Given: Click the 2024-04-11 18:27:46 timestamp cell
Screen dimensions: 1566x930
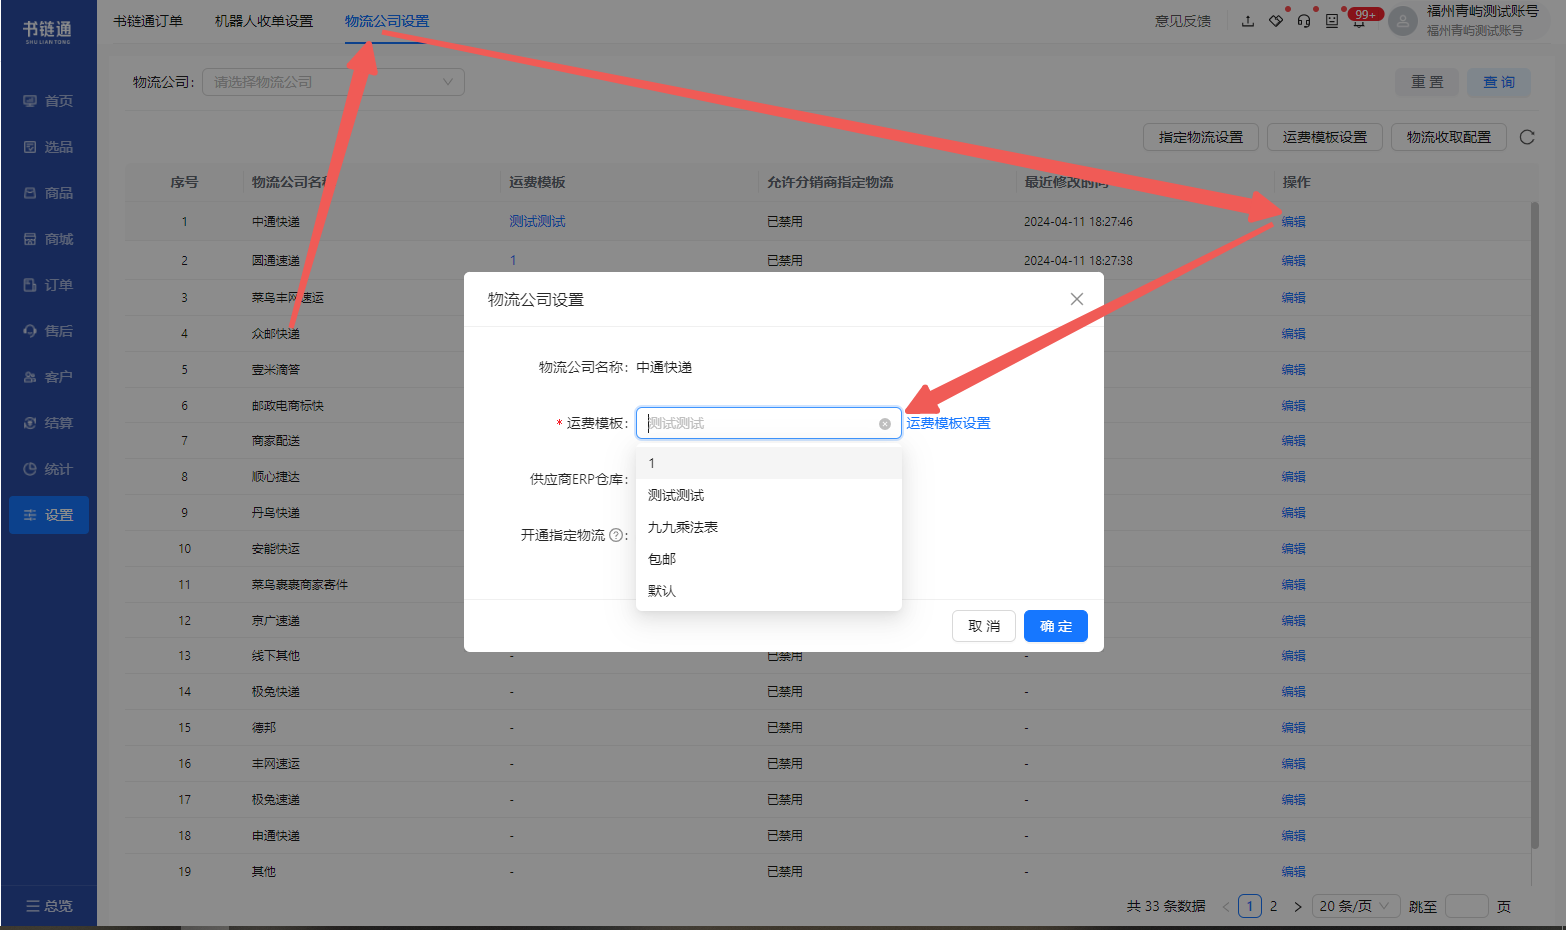Looking at the screenshot, I should tap(1078, 222).
